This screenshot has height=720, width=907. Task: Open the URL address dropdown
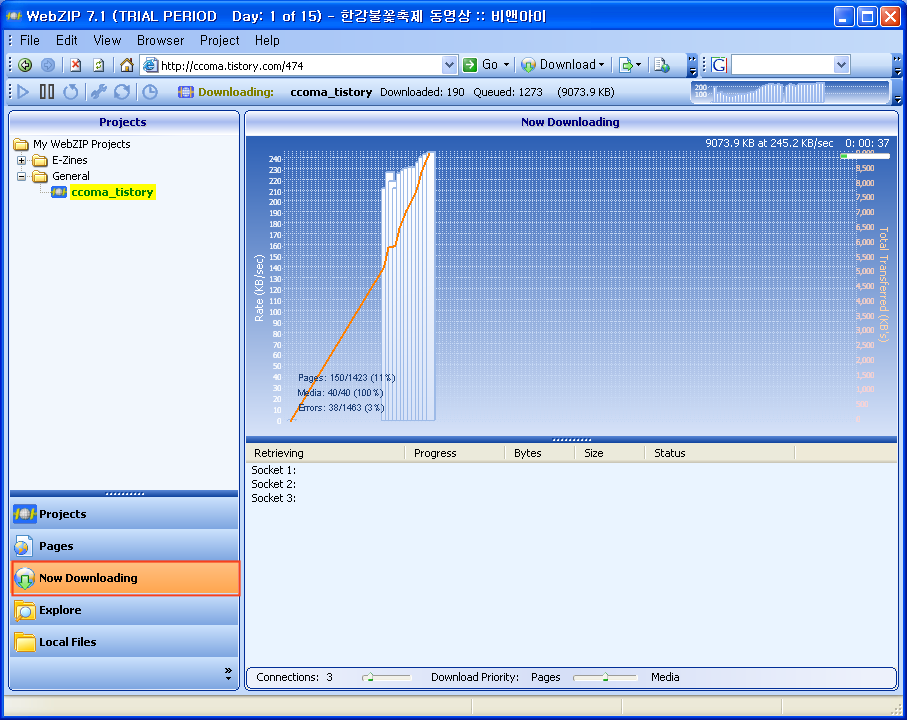(449, 65)
